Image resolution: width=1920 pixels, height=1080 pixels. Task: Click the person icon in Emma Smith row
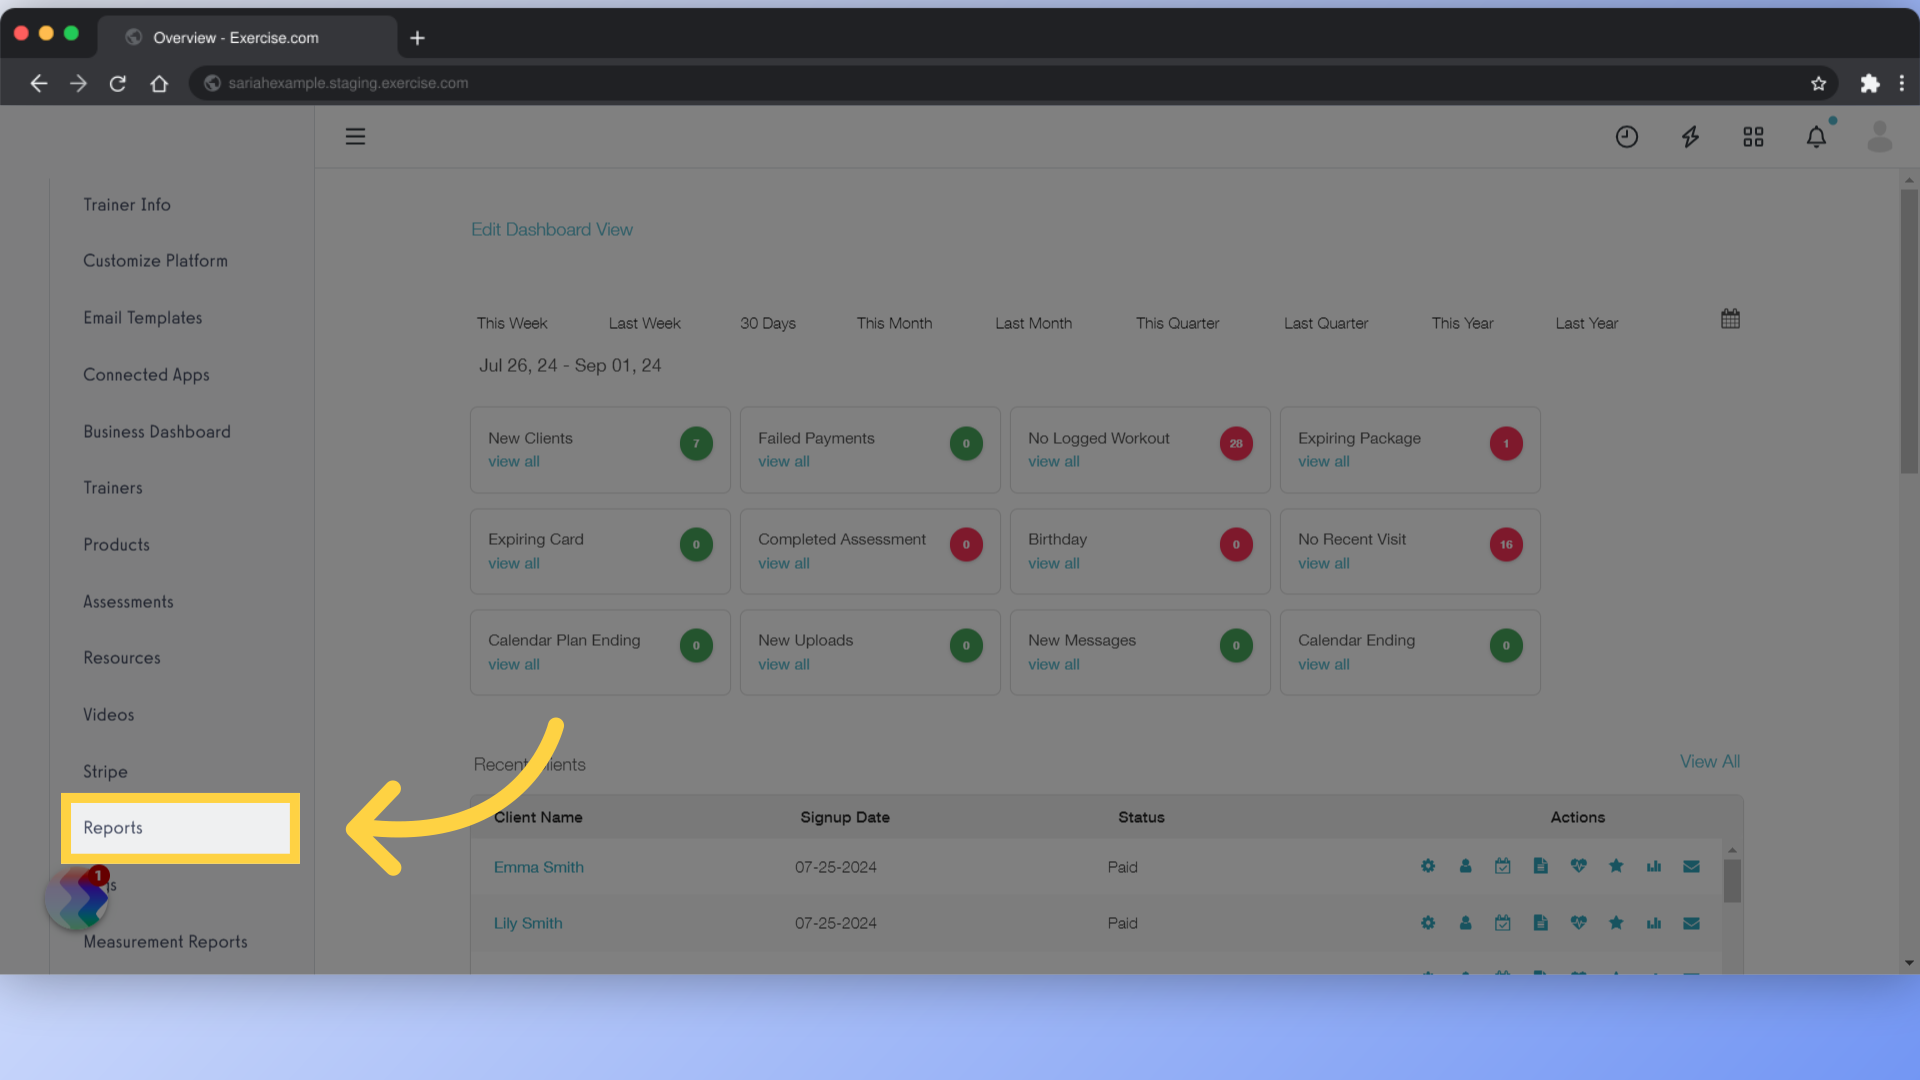[1465, 866]
